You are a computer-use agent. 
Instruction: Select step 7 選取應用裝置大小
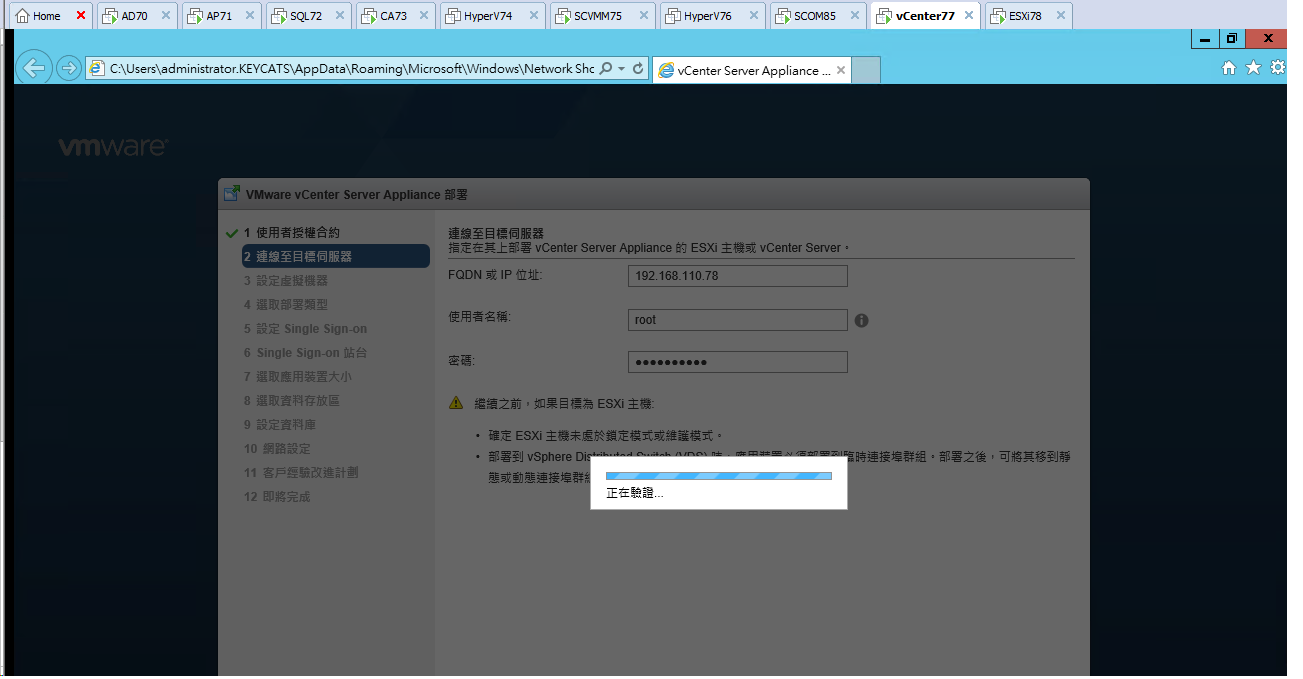(x=298, y=376)
